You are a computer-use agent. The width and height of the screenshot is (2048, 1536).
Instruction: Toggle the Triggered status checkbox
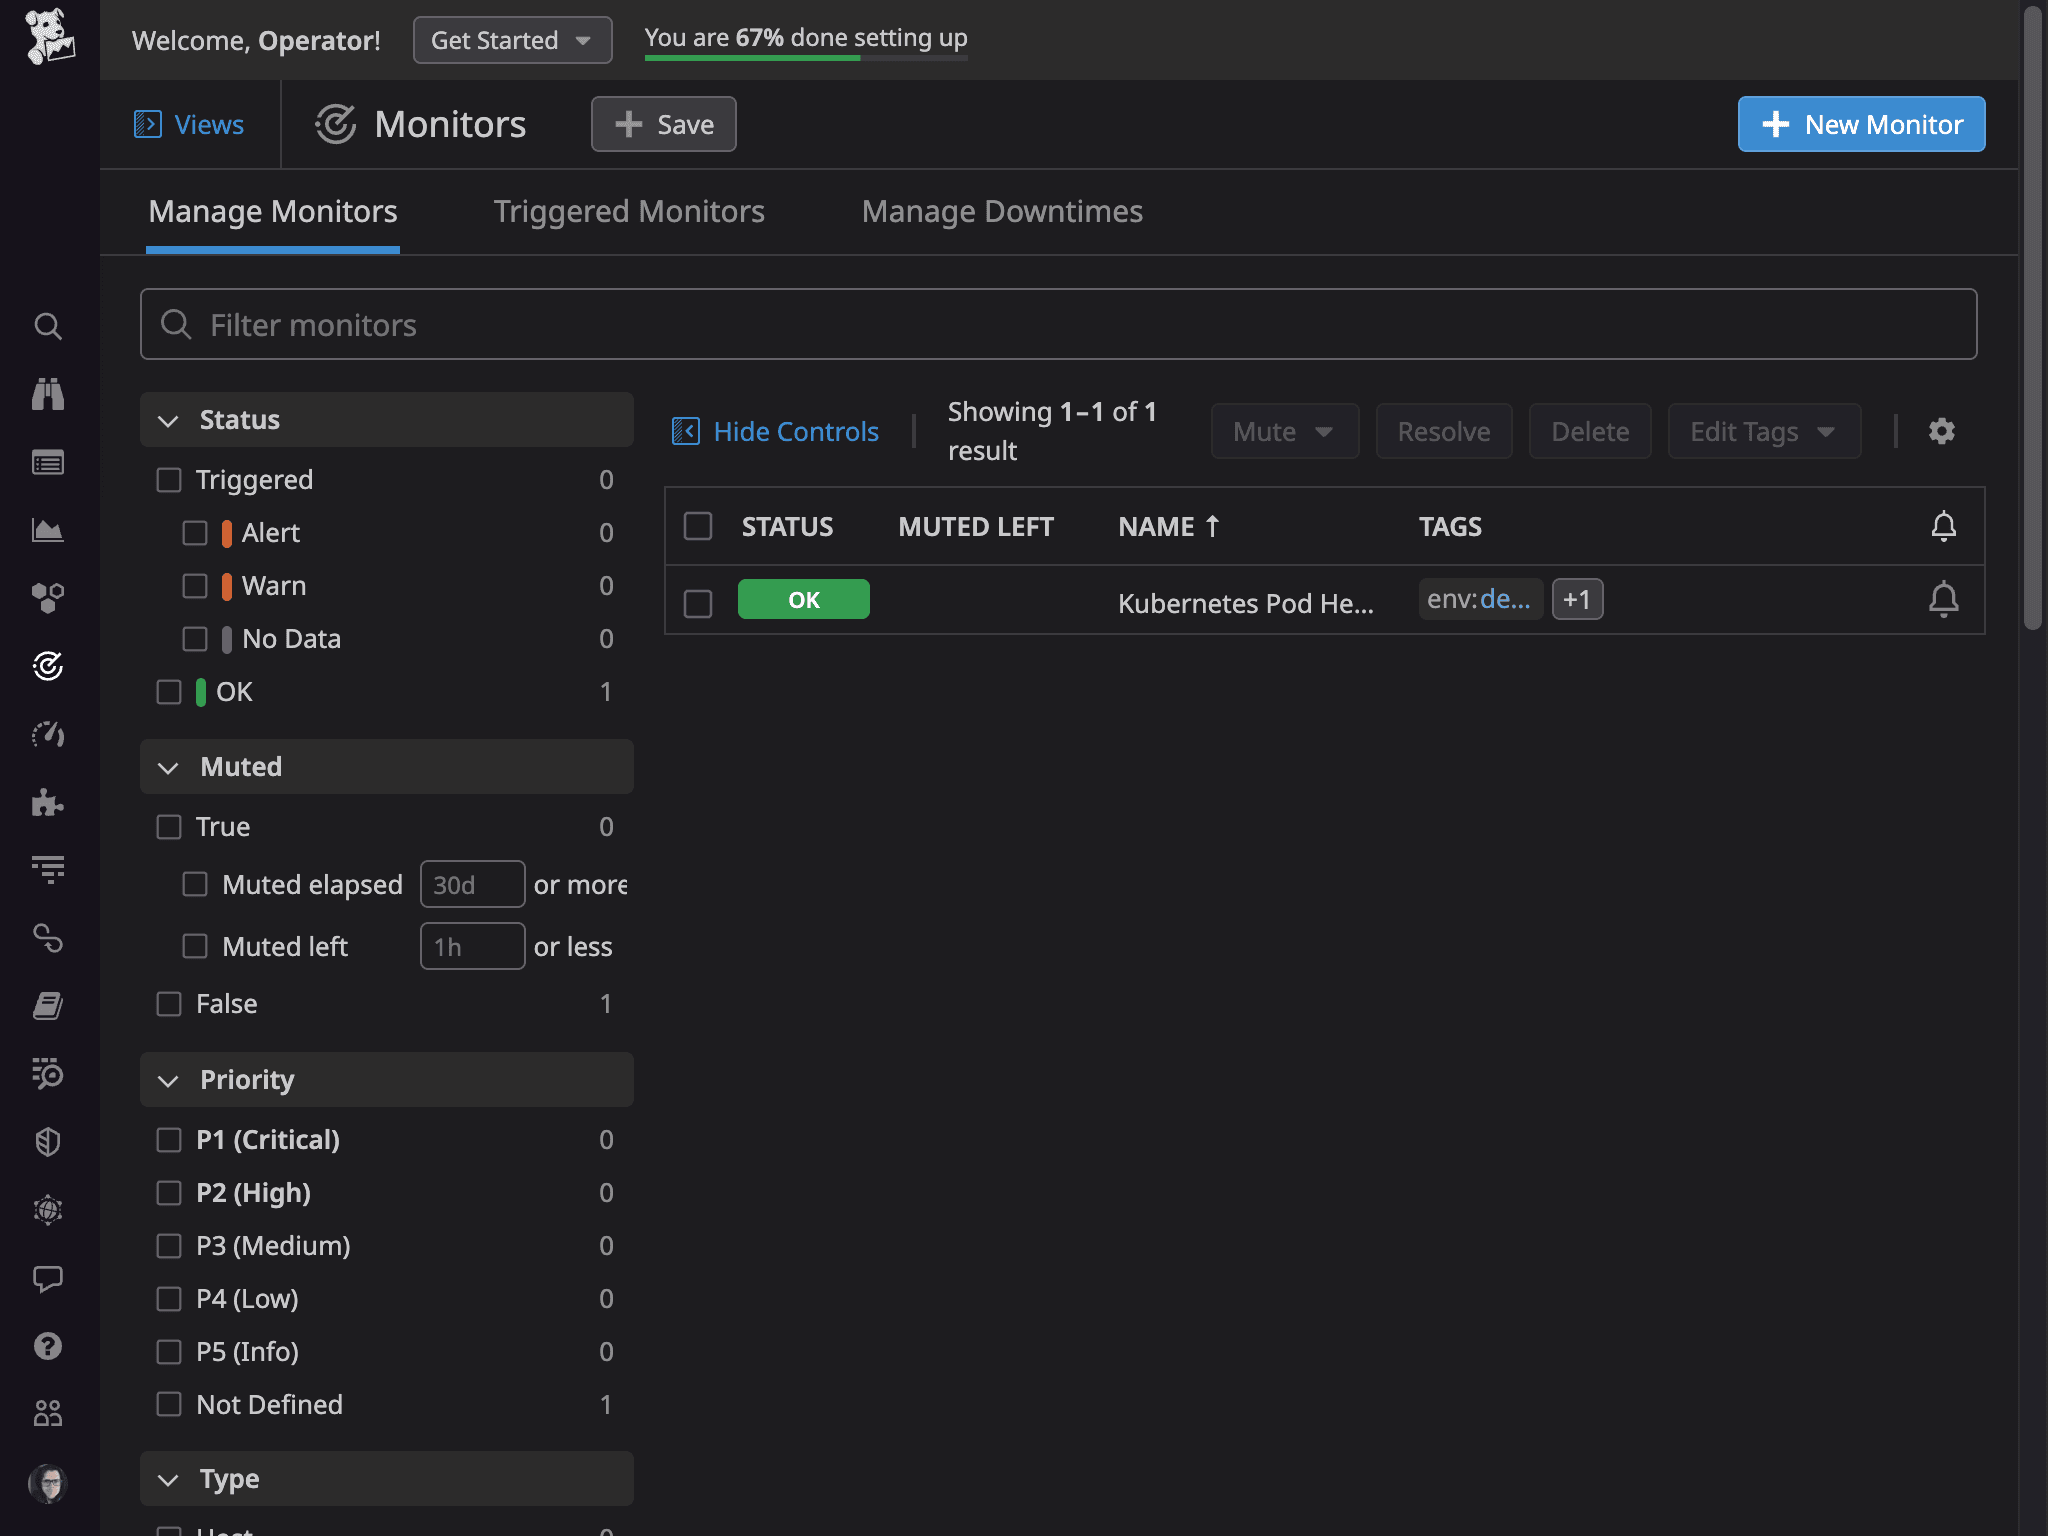coord(169,479)
